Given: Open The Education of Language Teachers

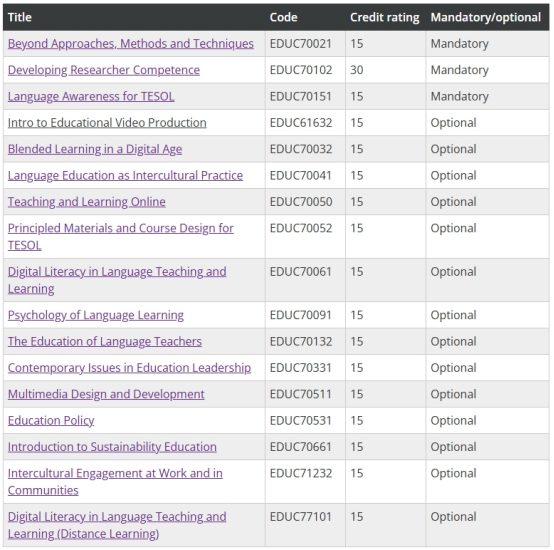Looking at the screenshot, I should (x=105, y=341).
